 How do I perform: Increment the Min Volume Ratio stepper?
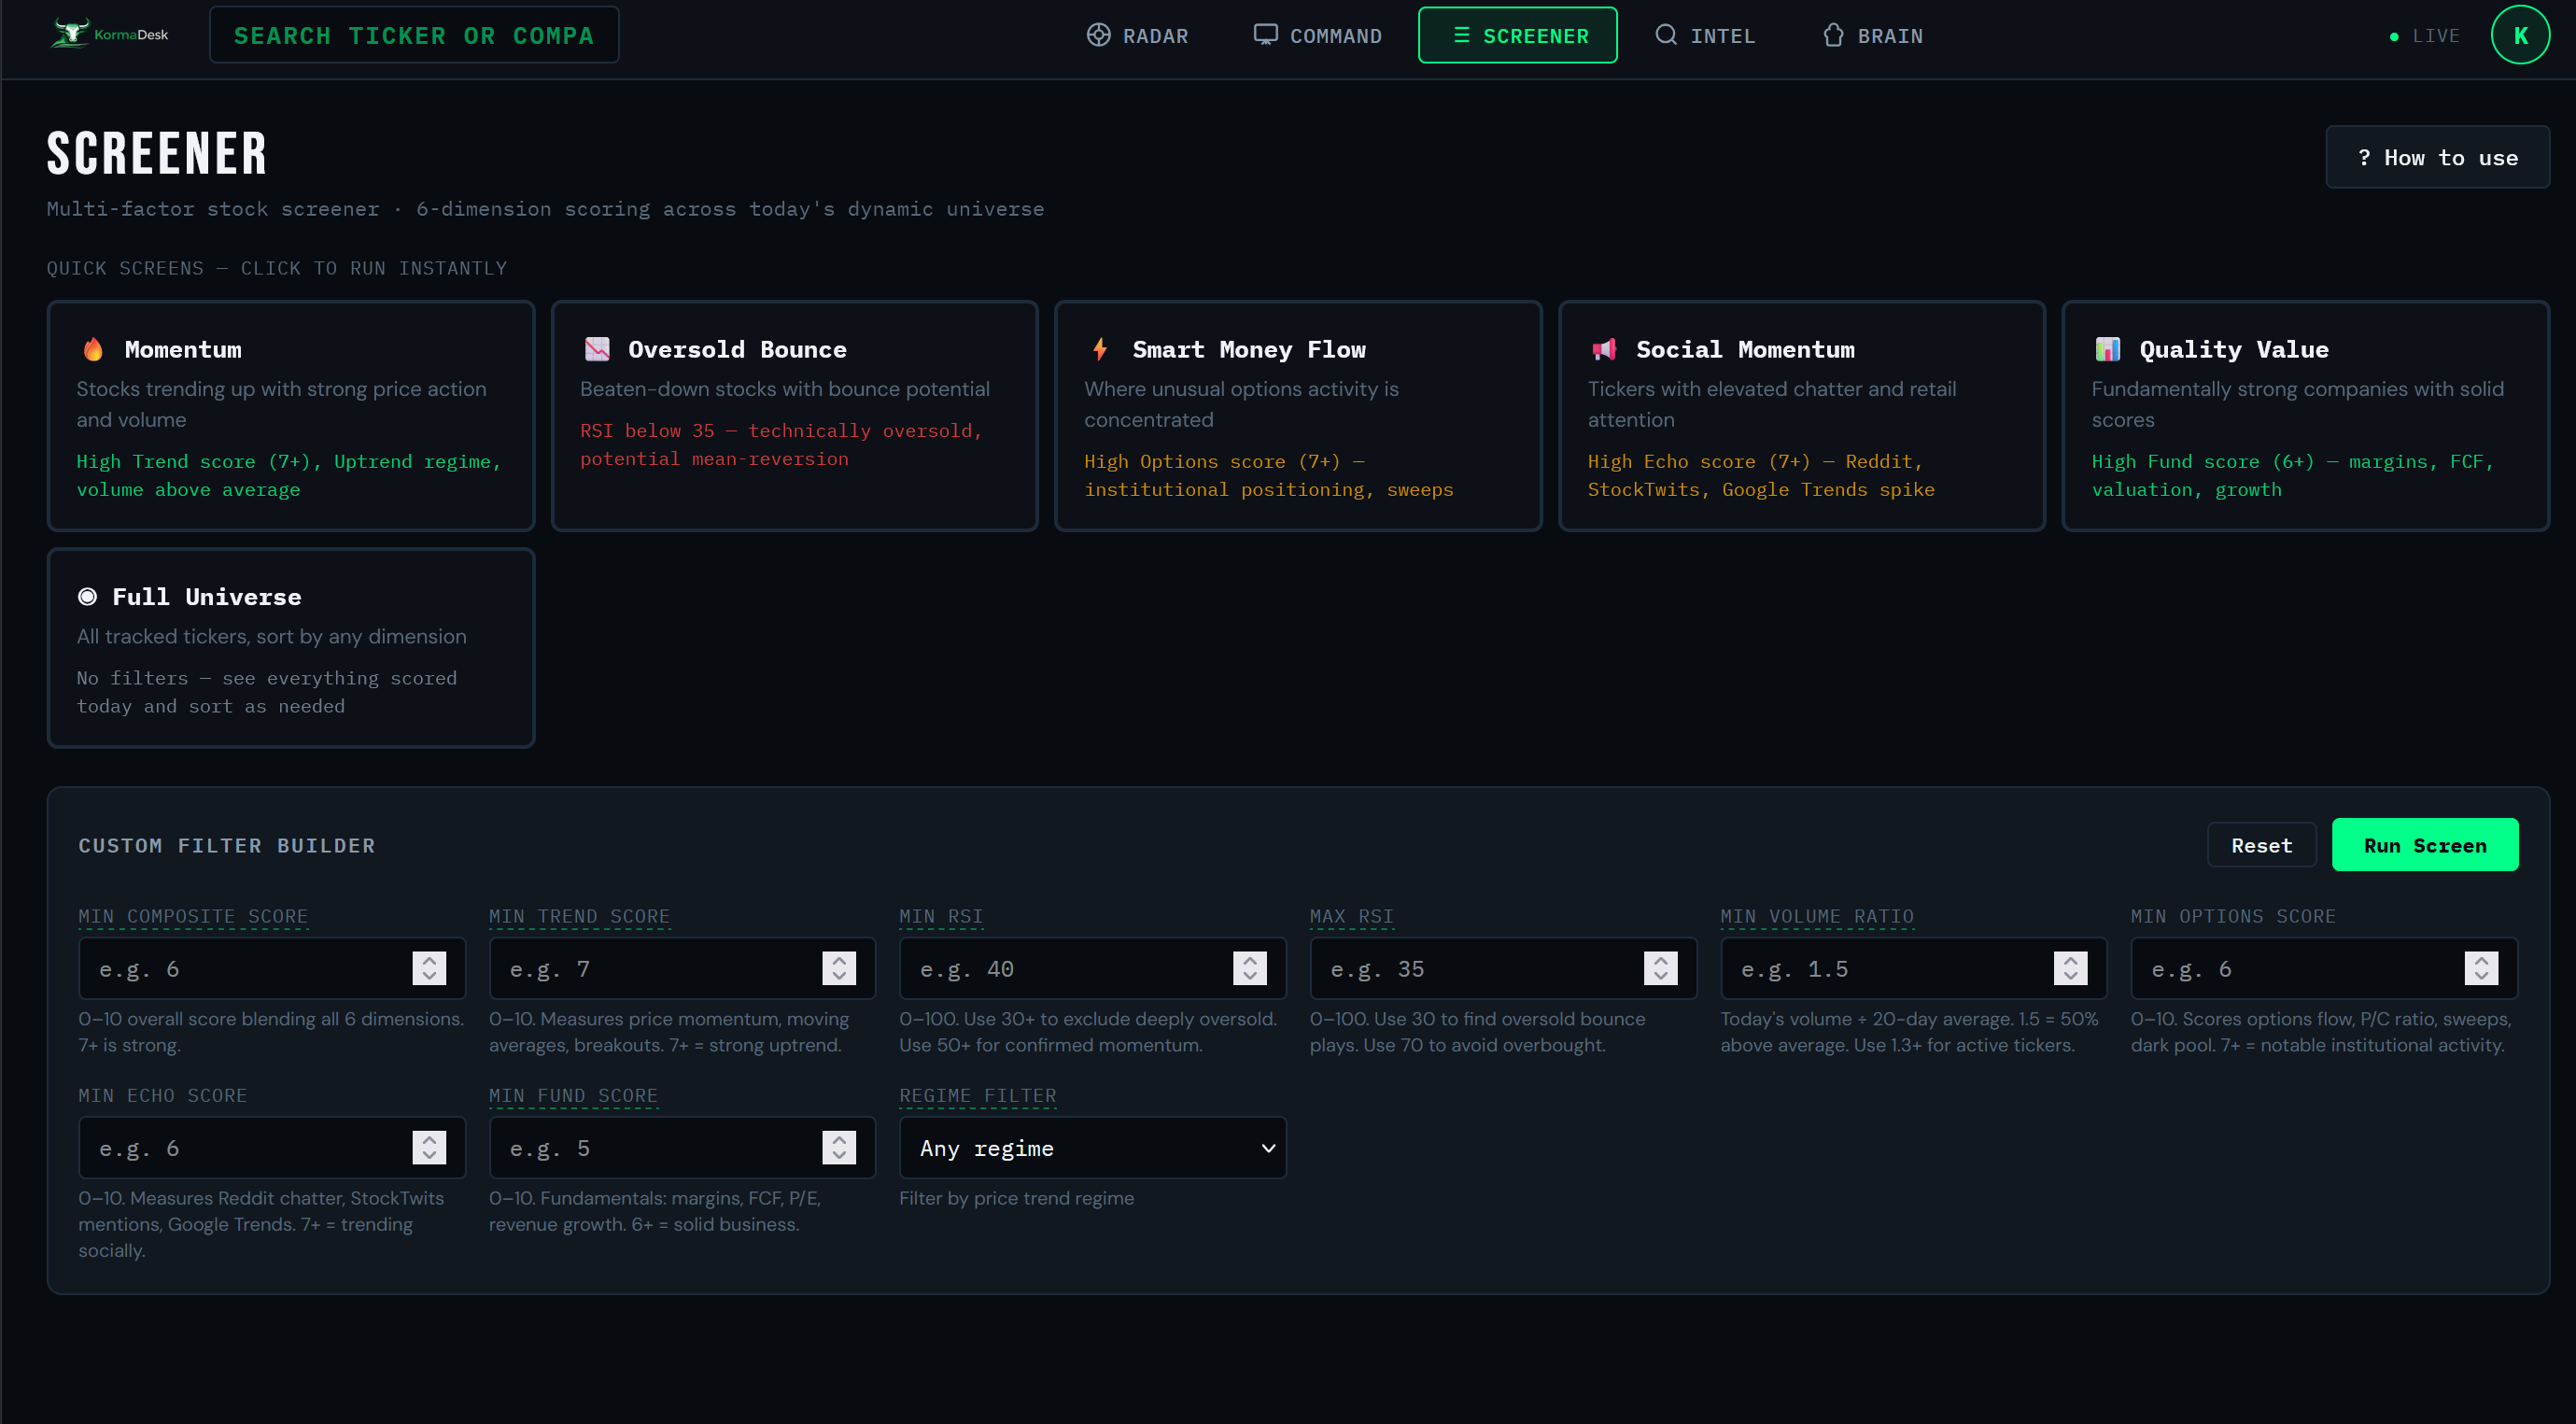point(2070,960)
